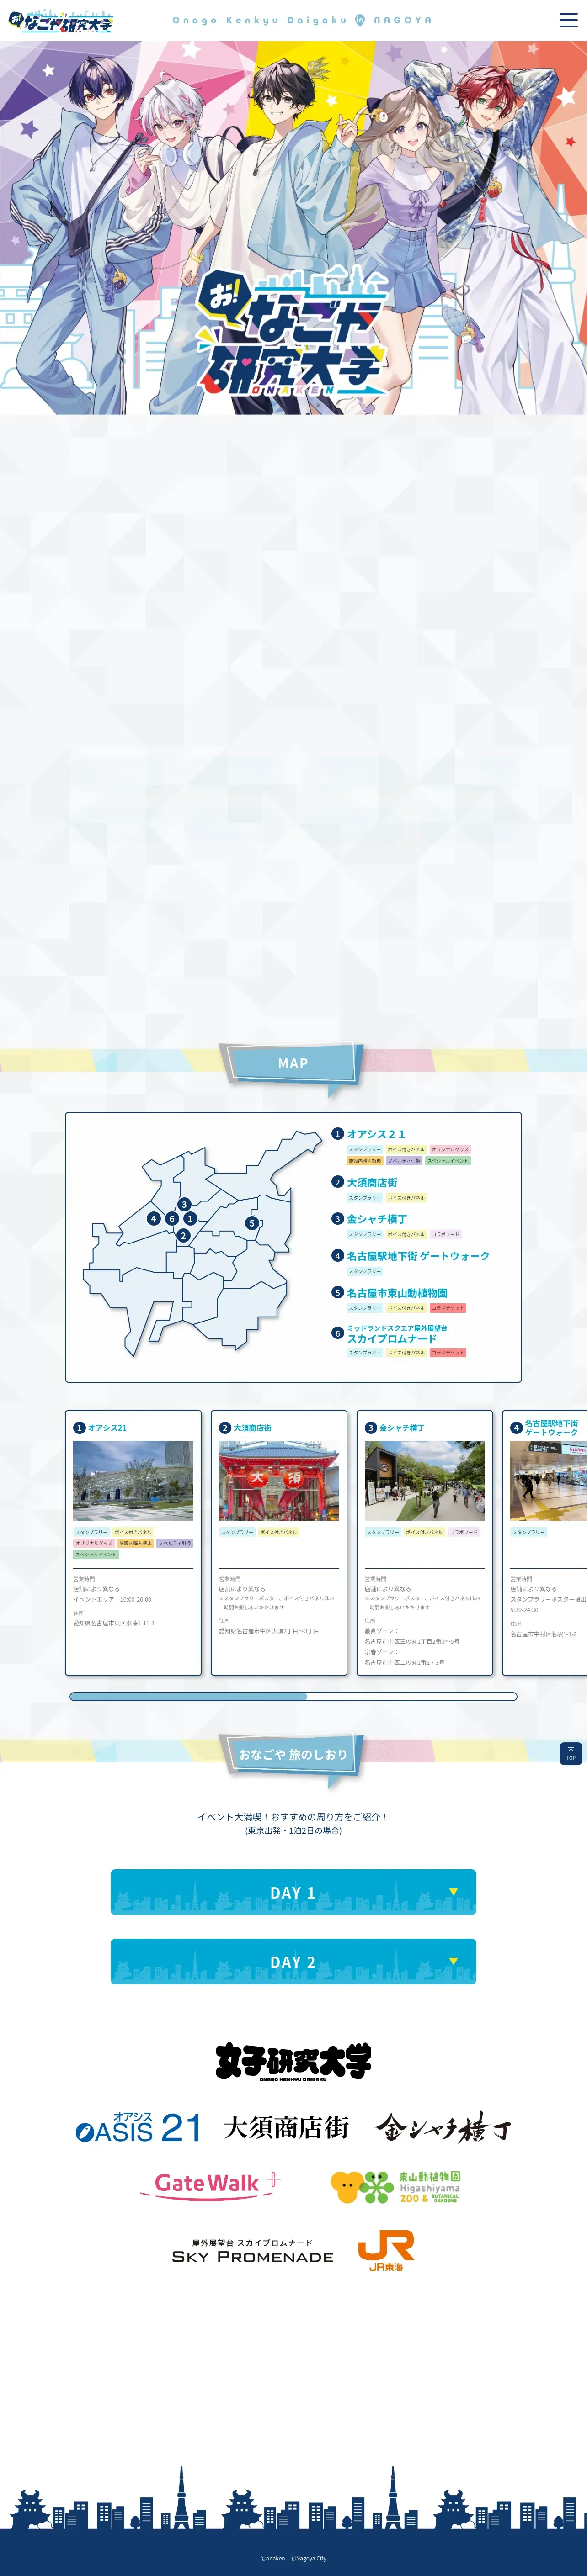Expand the DAY 1 itinerary accordion
Viewport: 587px width, 2576px height.
[x=293, y=1892]
